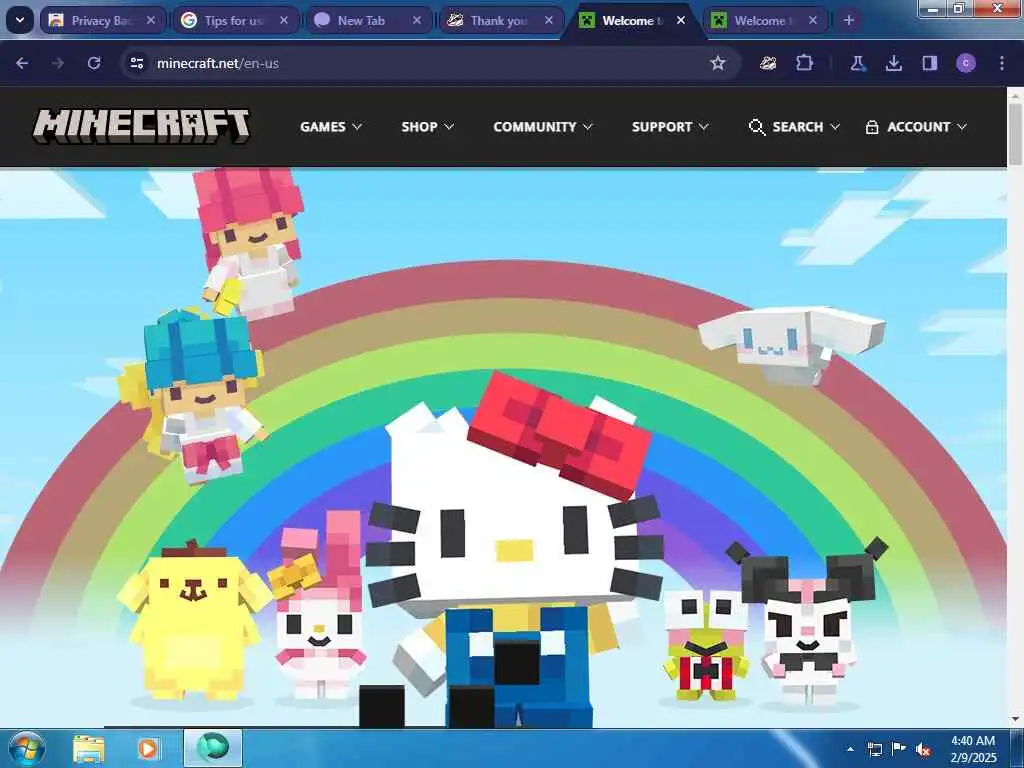Image resolution: width=1024 pixels, height=768 pixels.
Task: Open the clock showing 4:40 AM
Action: pos(973,749)
